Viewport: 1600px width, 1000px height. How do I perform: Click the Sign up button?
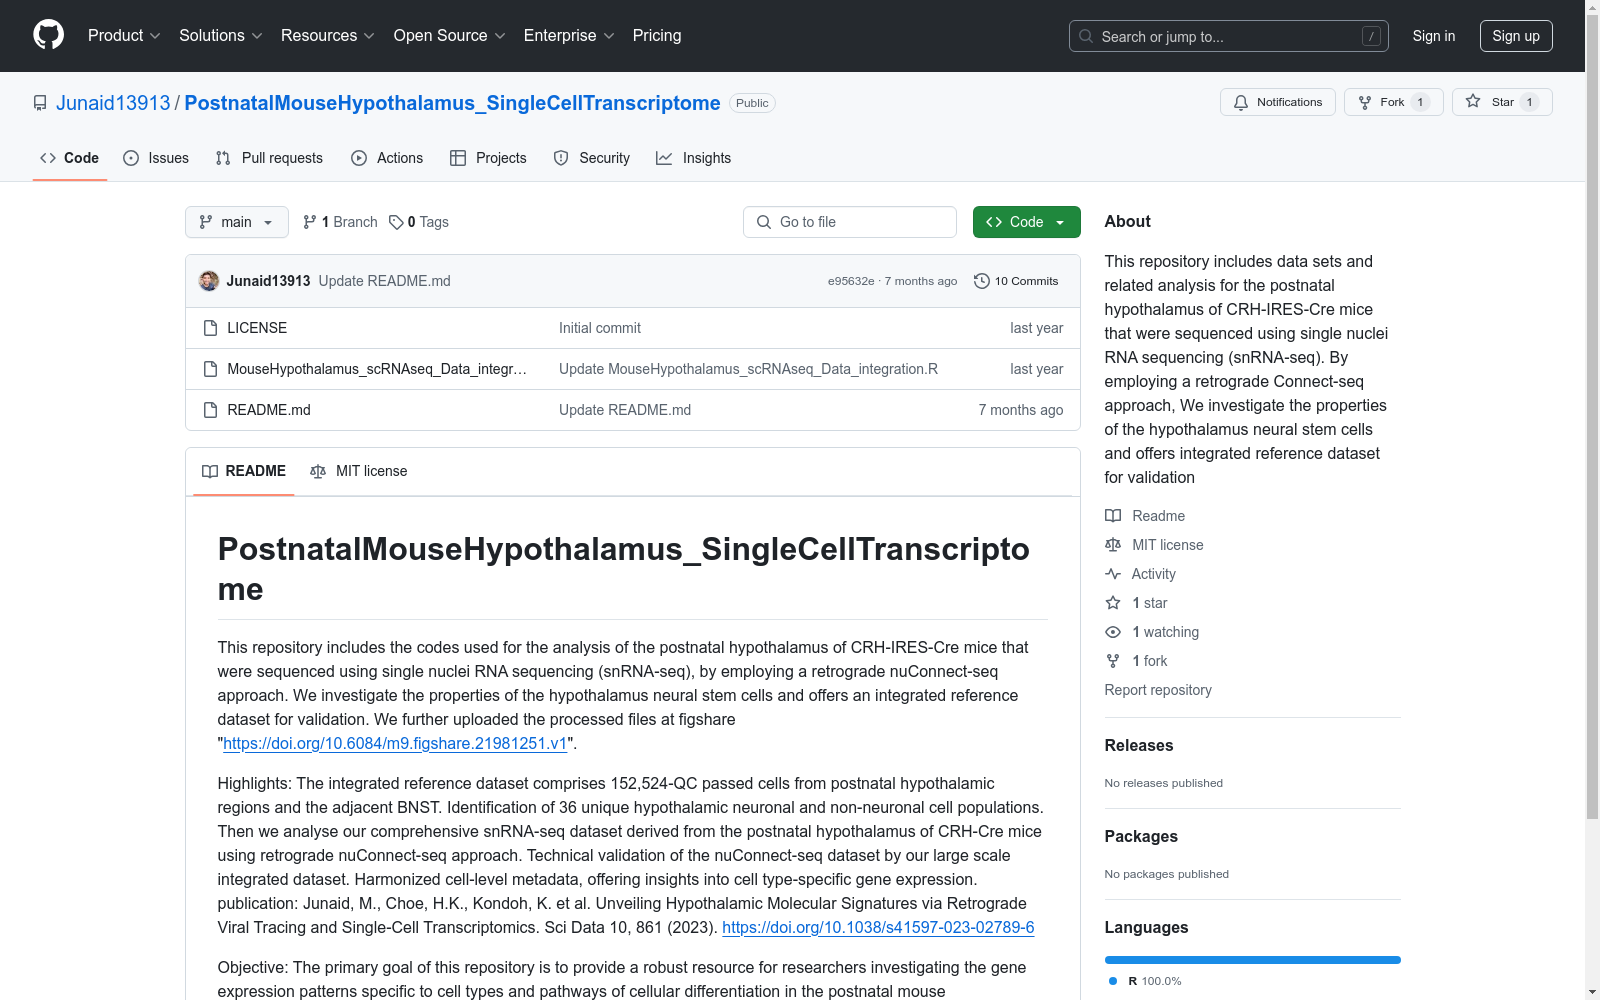1516,36
